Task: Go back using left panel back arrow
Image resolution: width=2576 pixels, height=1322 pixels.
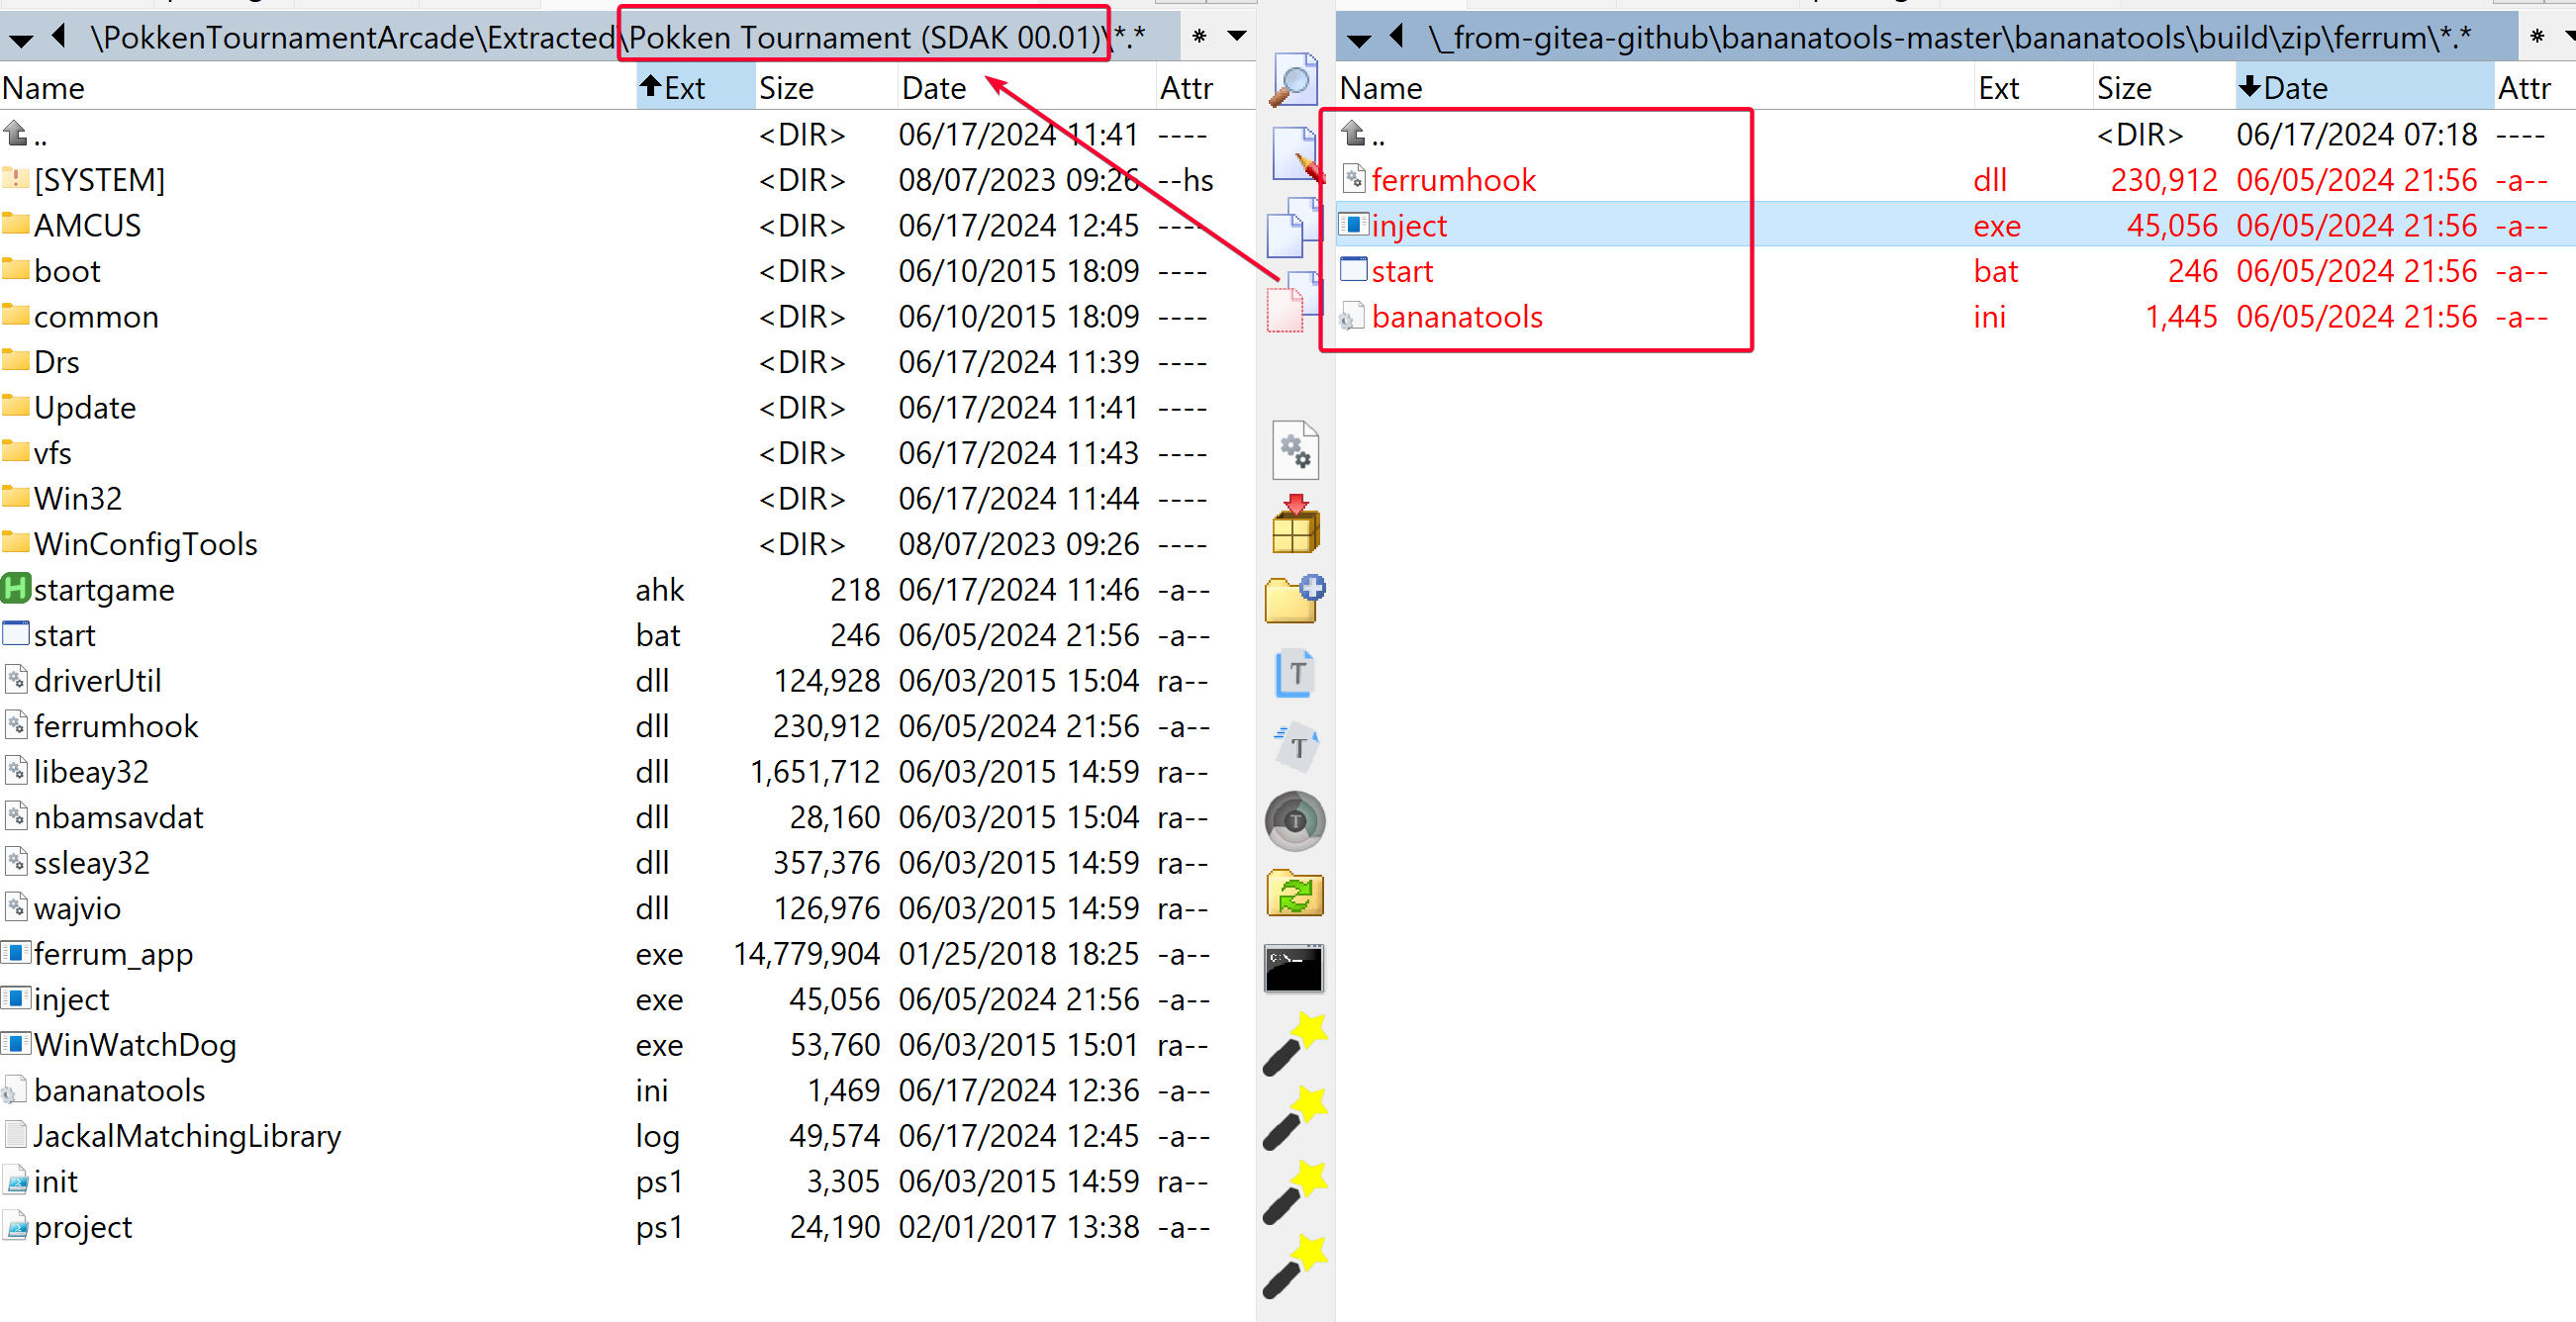Action: [60, 37]
